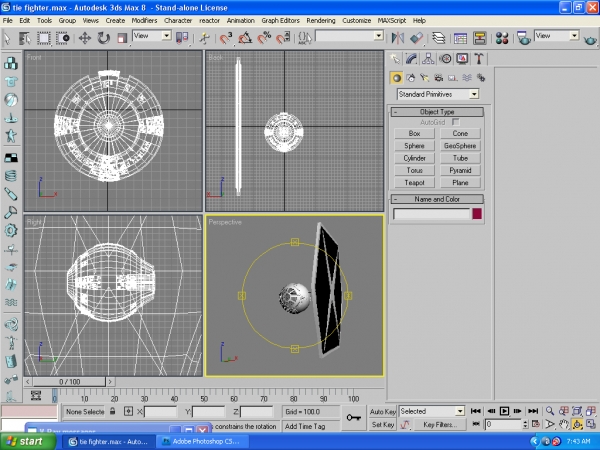Select the Space Warps category icon
Image resolution: width=600 pixels, height=450 pixels.
click(x=467, y=78)
